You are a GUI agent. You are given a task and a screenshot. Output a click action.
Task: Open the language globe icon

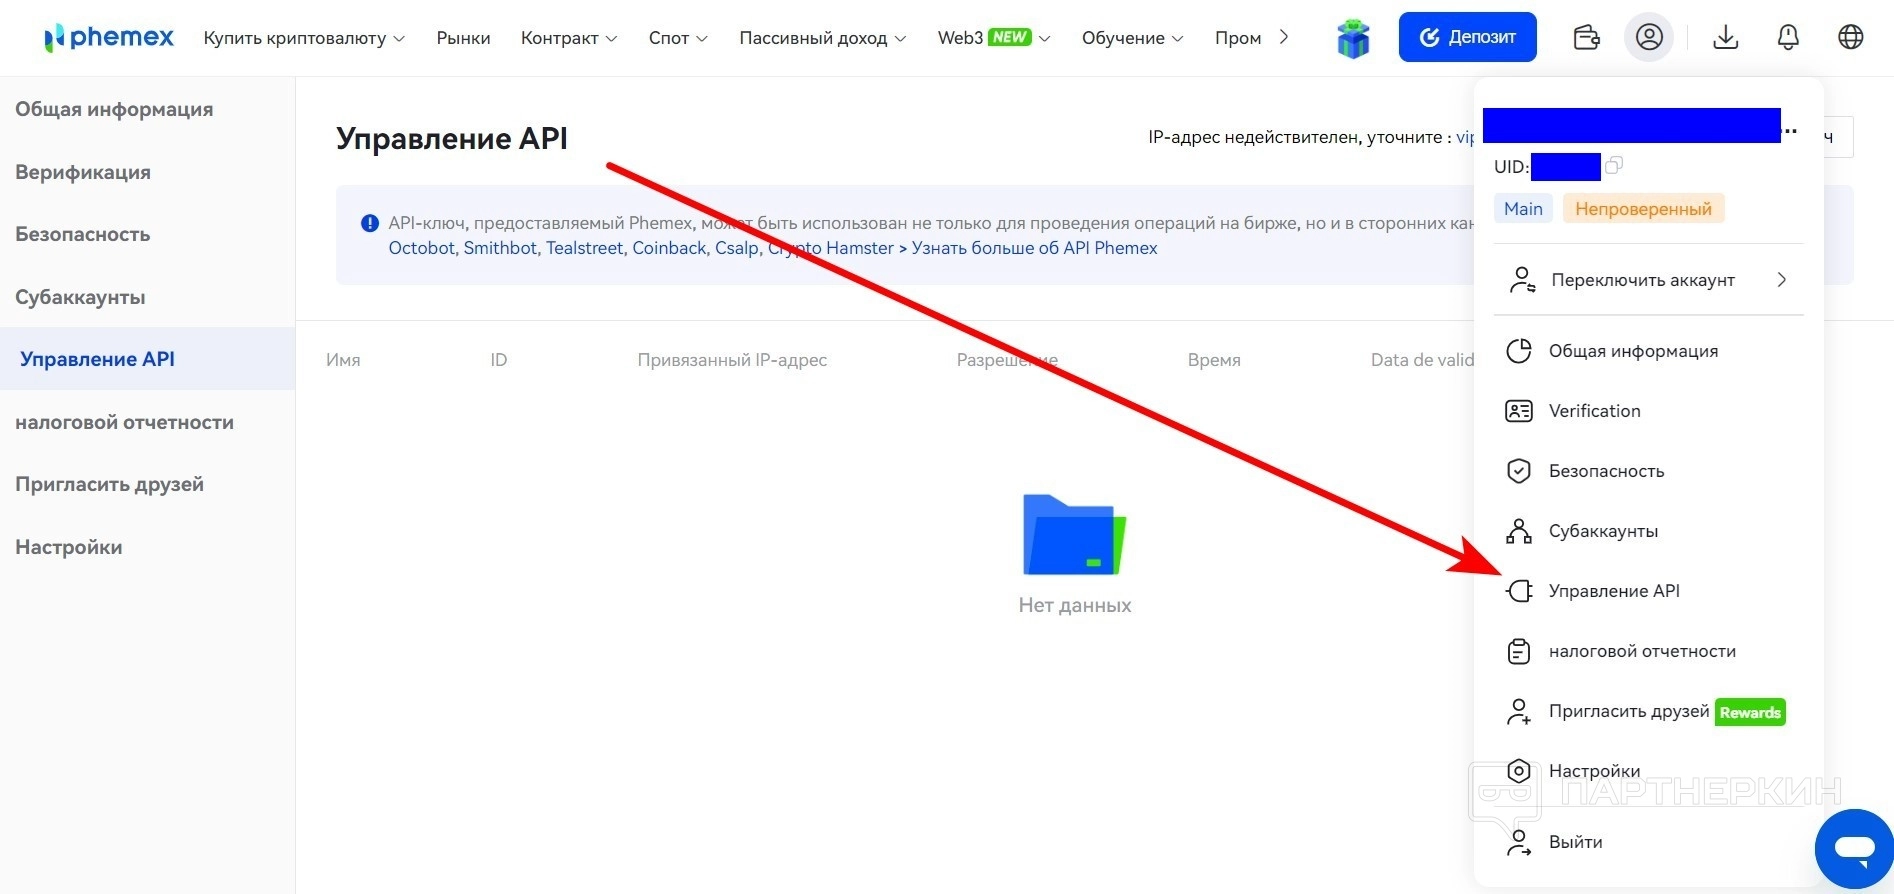pos(1851,38)
